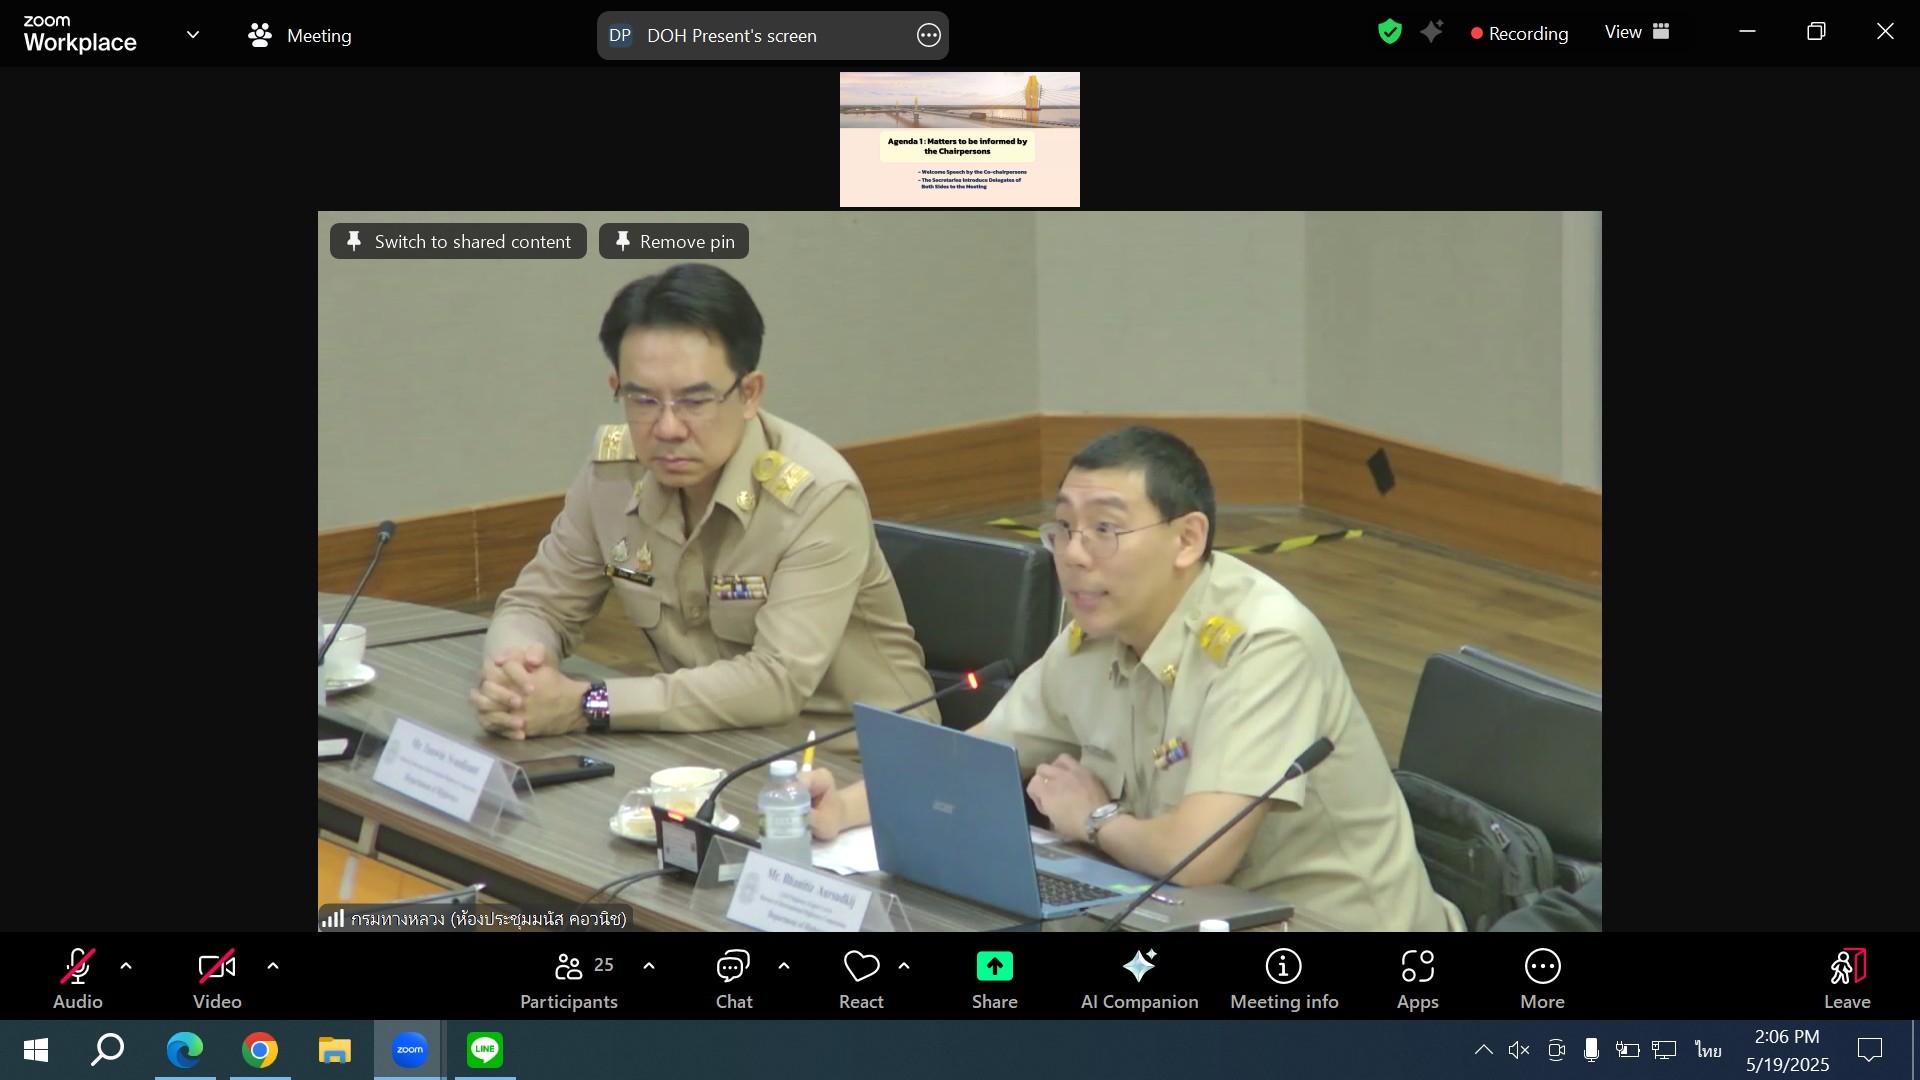Open LINE app from taskbar
Screen dimensions: 1920x1080
tap(485, 1050)
